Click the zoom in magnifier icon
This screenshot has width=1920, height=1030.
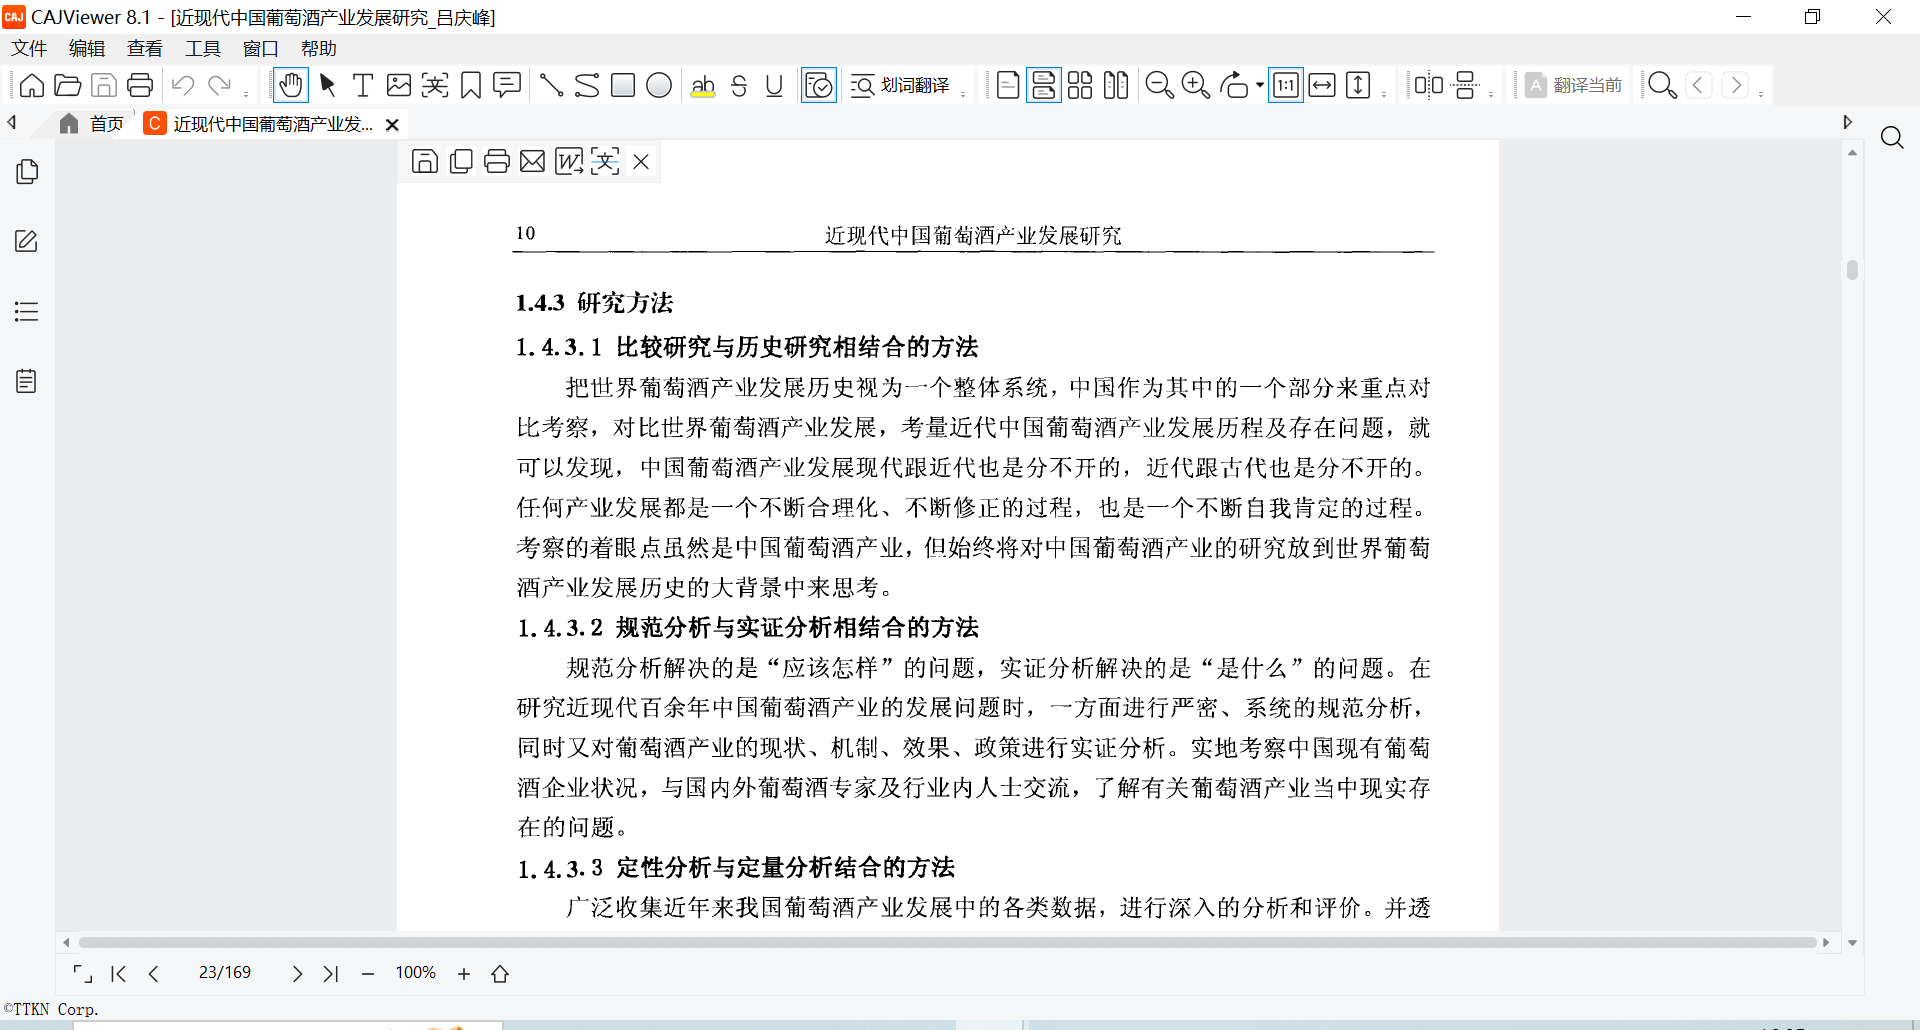(x=1196, y=86)
